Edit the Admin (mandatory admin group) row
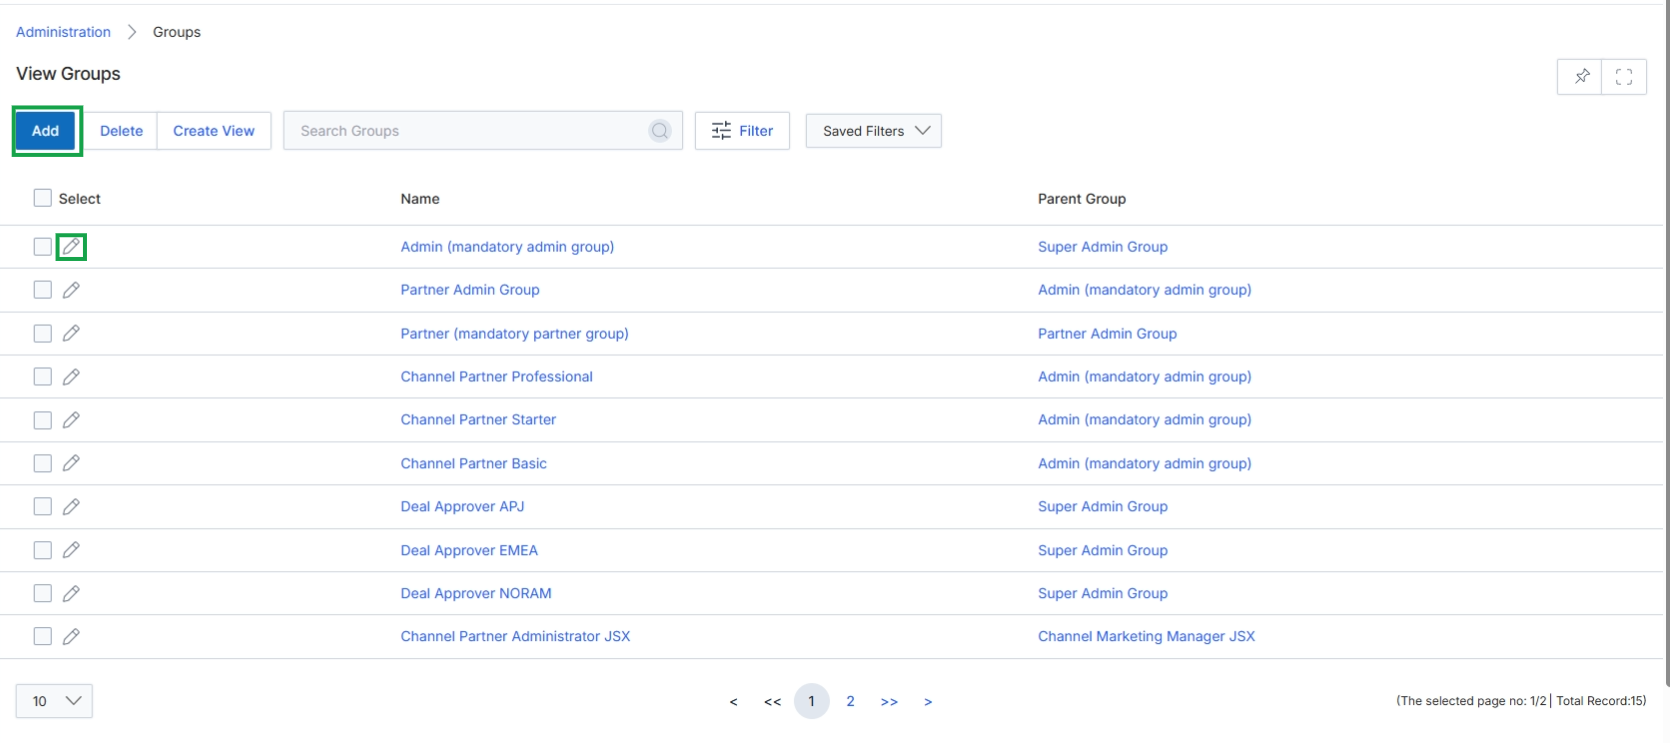The width and height of the screenshot is (1670, 743). pos(71,246)
